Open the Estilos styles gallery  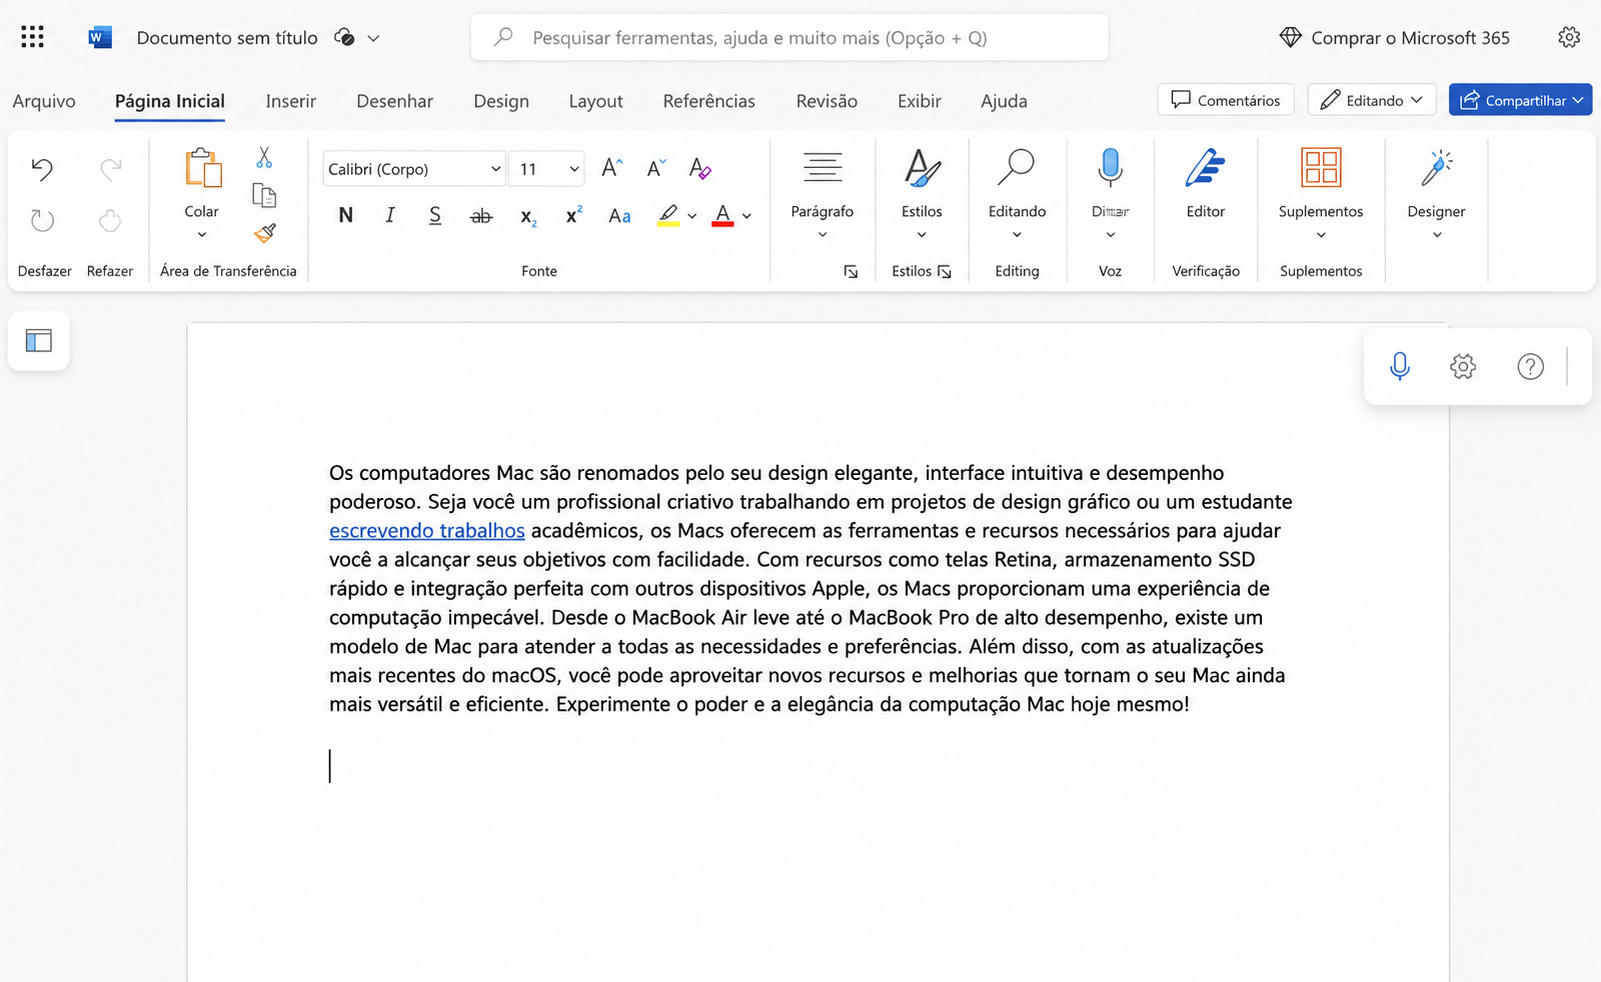click(x=921, y=168)
